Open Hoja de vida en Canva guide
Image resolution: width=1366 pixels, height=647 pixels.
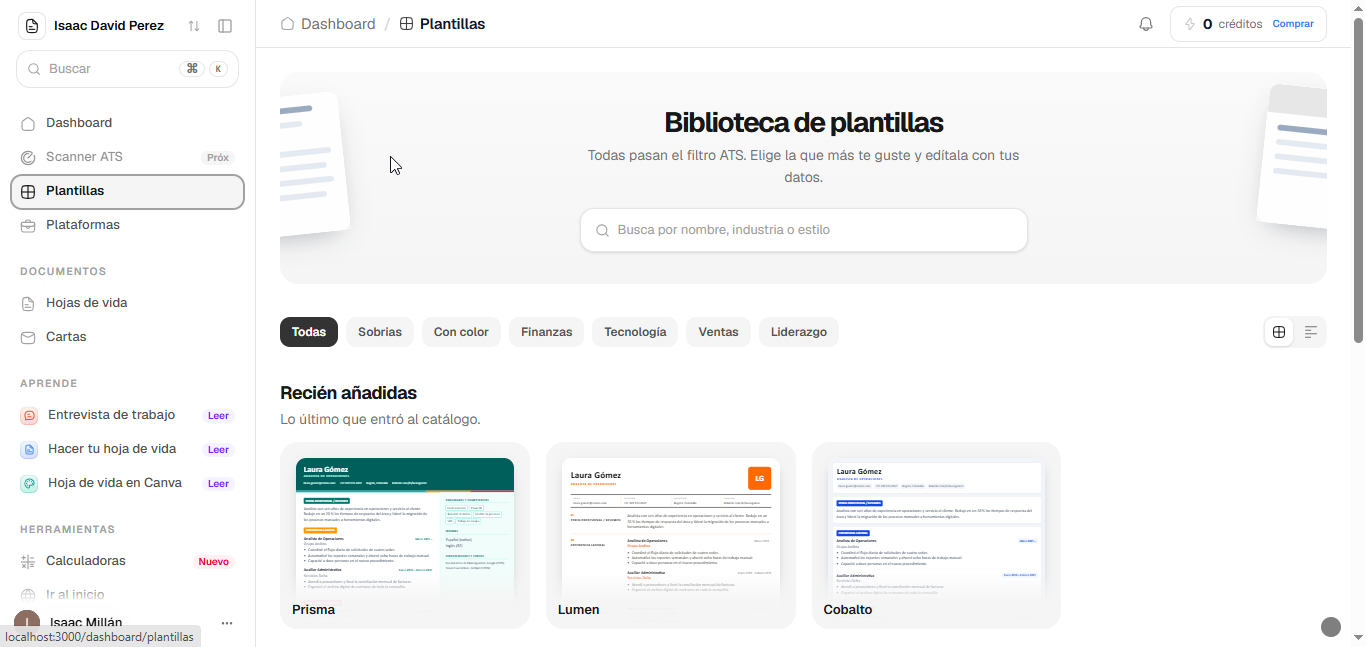(x=127, y=483)
